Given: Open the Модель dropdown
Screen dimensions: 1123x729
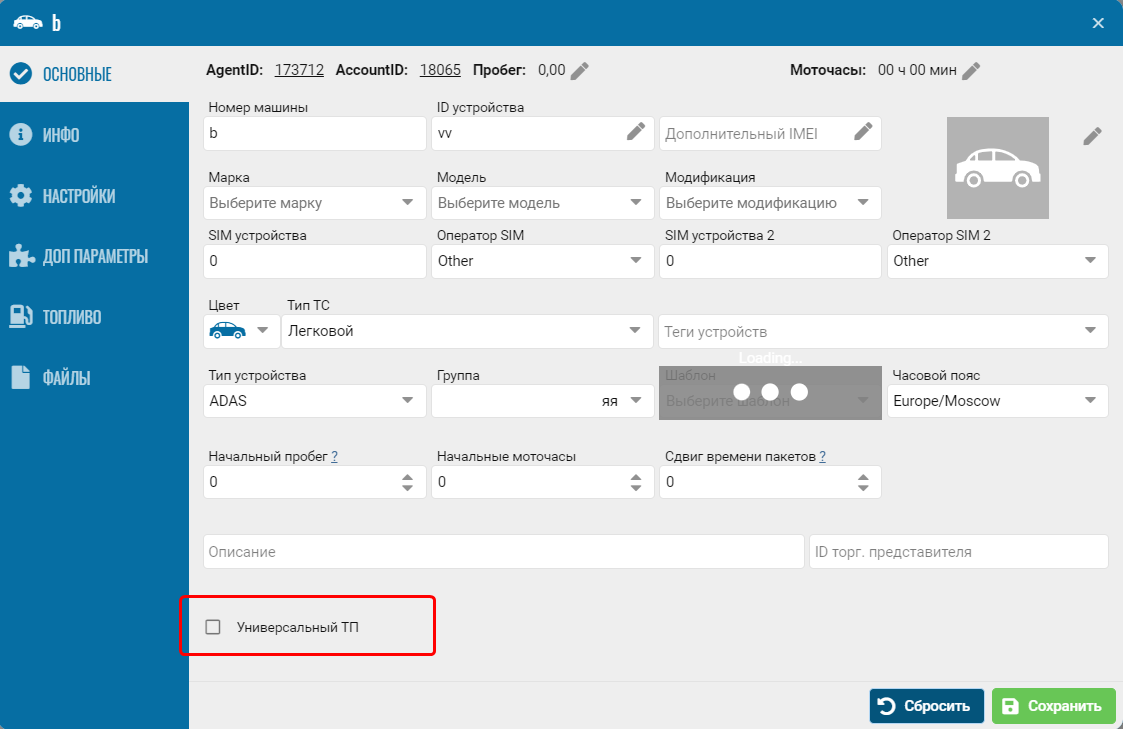Looking at the screenshot, I should [x=542, y=203].
